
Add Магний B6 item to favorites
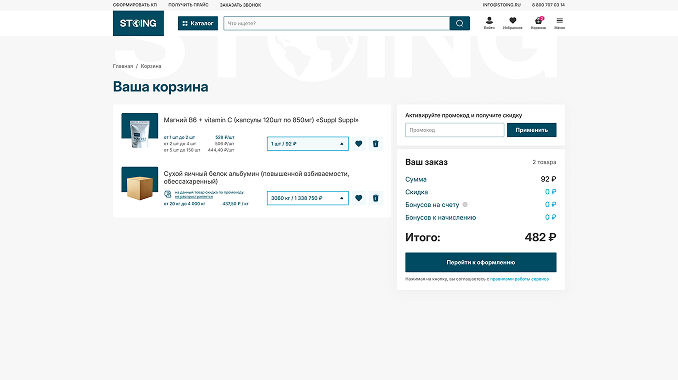click(x=358, y=144)
